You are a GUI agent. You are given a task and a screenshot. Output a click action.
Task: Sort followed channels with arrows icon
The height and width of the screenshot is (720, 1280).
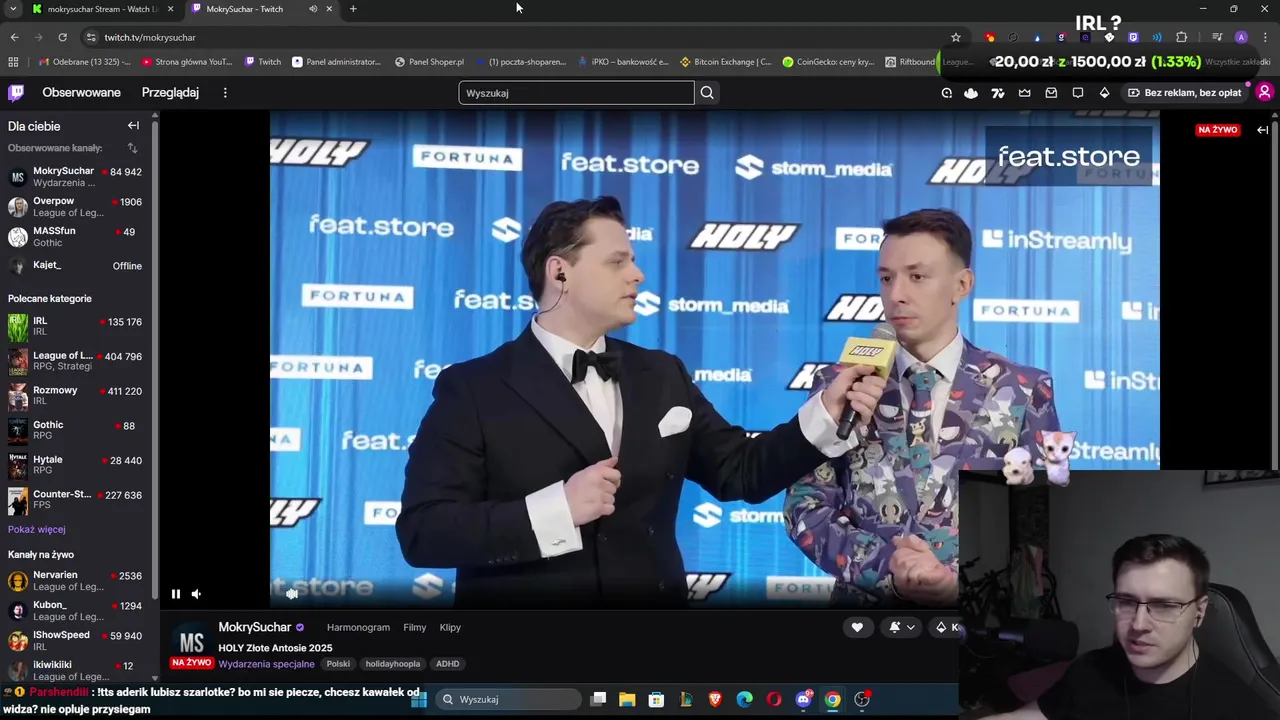[x=132, y=148]
